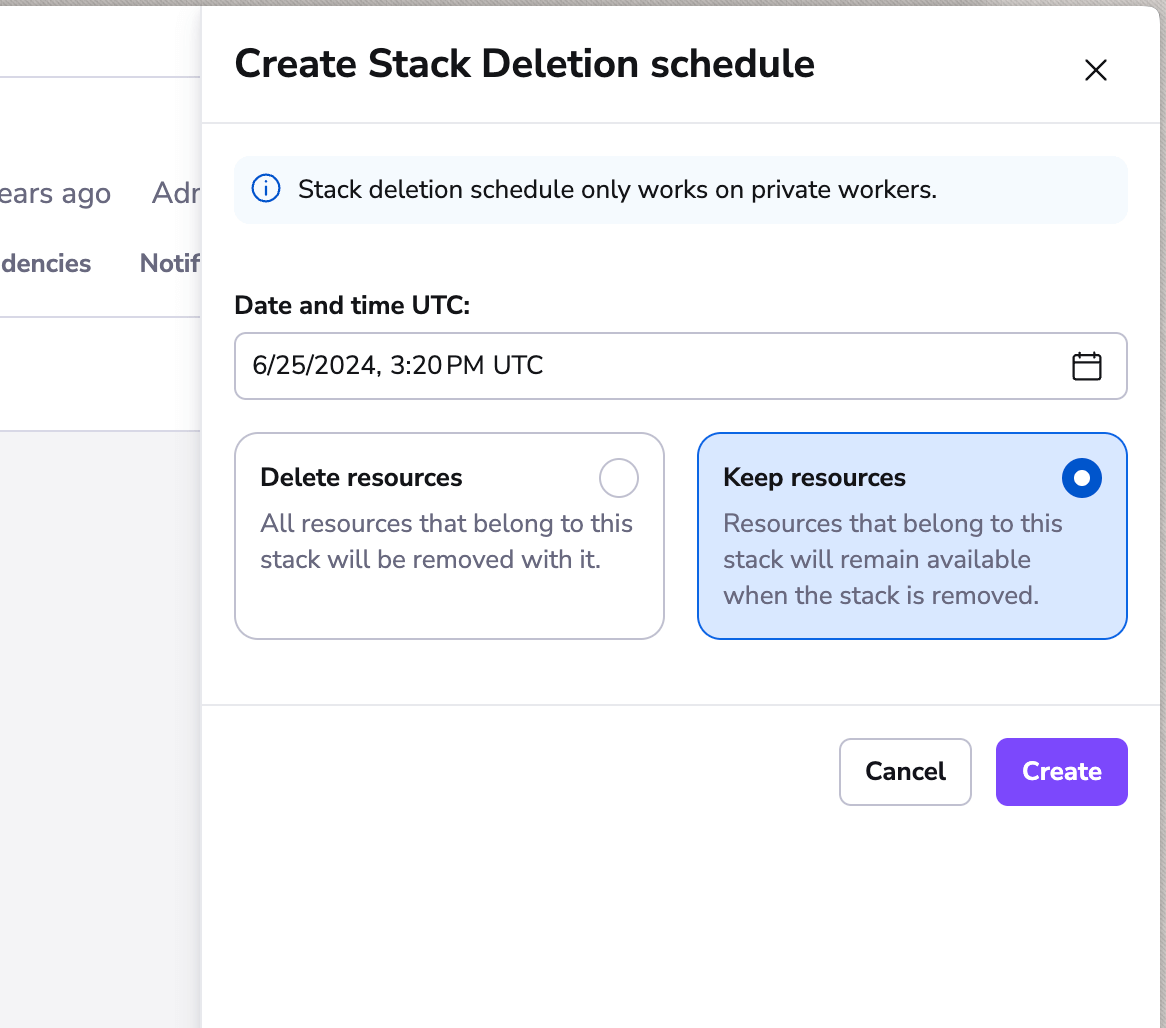Switch to the Notifications tab behind the dialog

169,263
